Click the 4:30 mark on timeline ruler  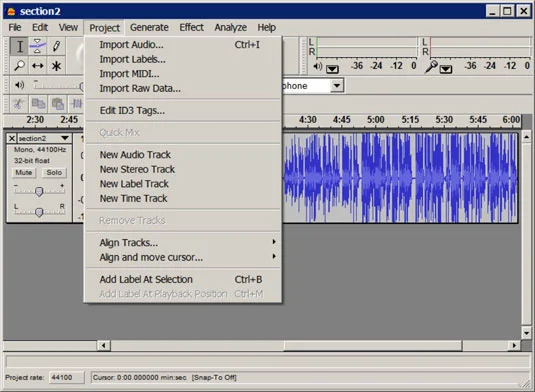(307, 120)
